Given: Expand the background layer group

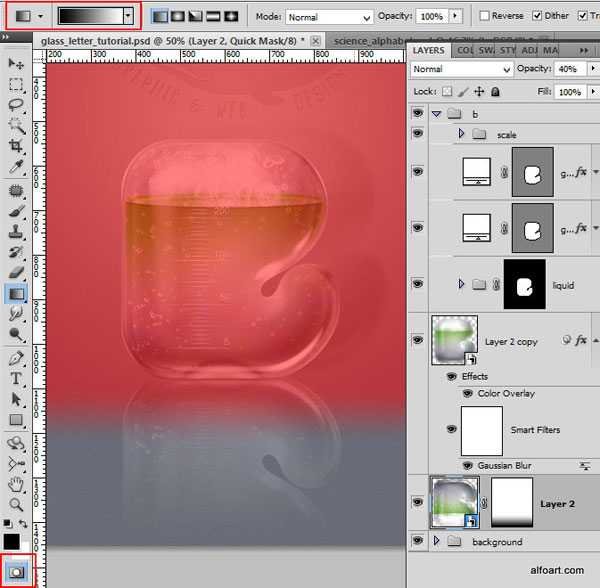Looking at the screenshot, I should pyautogui.click(x=436, y=541).
